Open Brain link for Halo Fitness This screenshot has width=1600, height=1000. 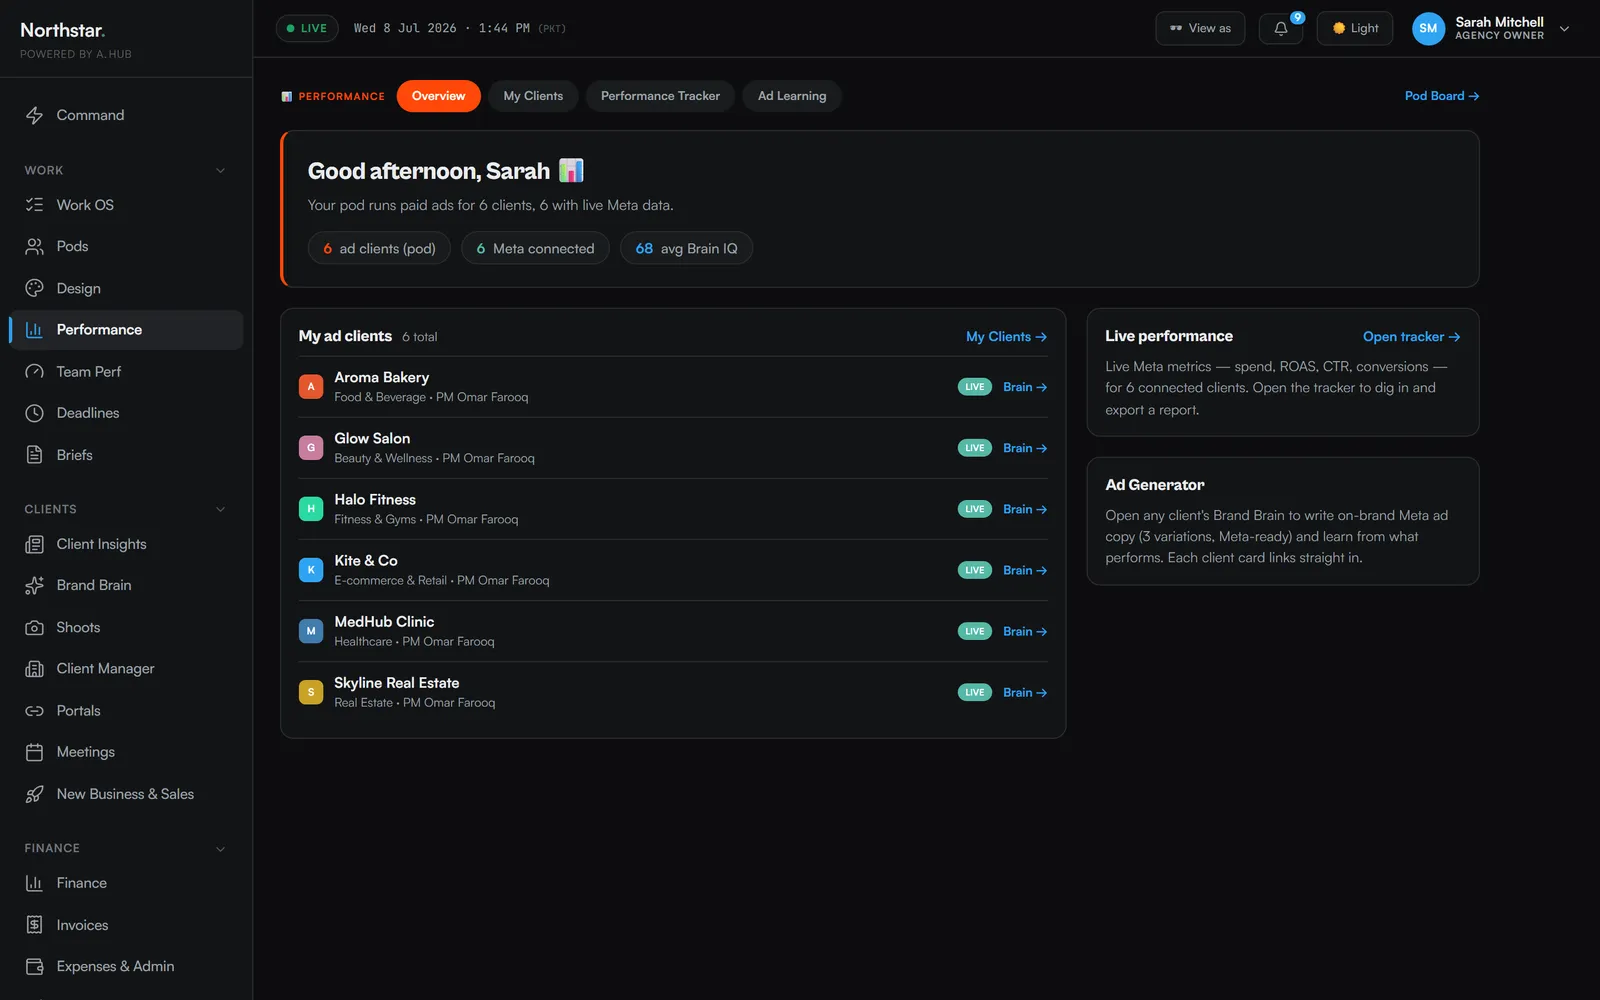[x=1025, y=509]
